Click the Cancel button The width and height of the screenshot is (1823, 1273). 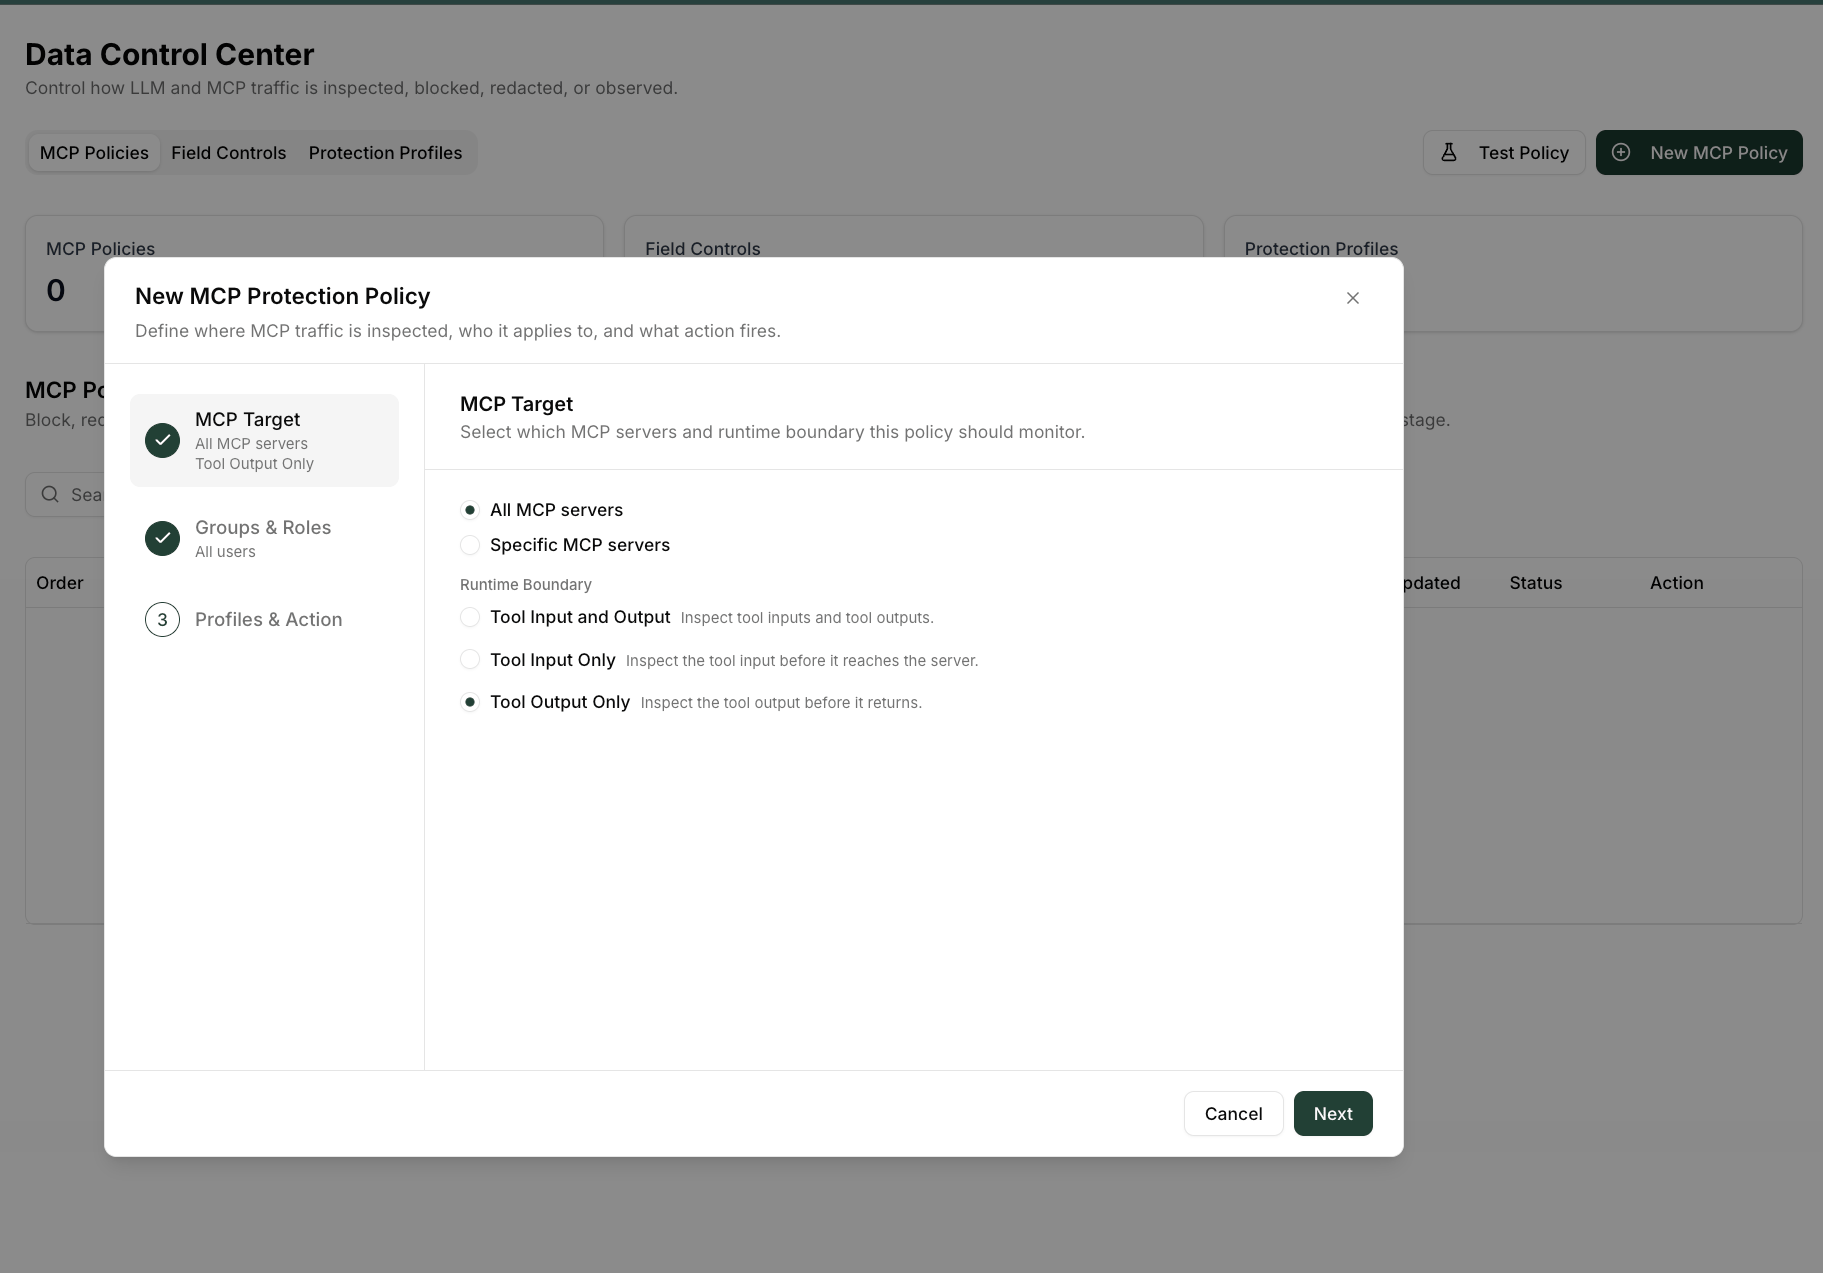tap(1233, 1113)
